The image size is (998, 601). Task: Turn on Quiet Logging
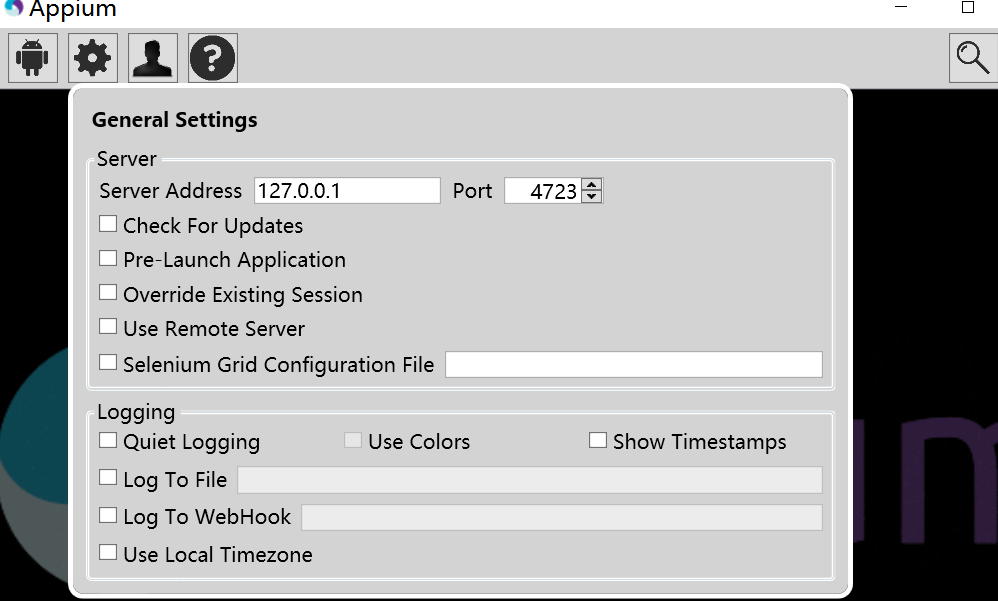pos(108,441)
